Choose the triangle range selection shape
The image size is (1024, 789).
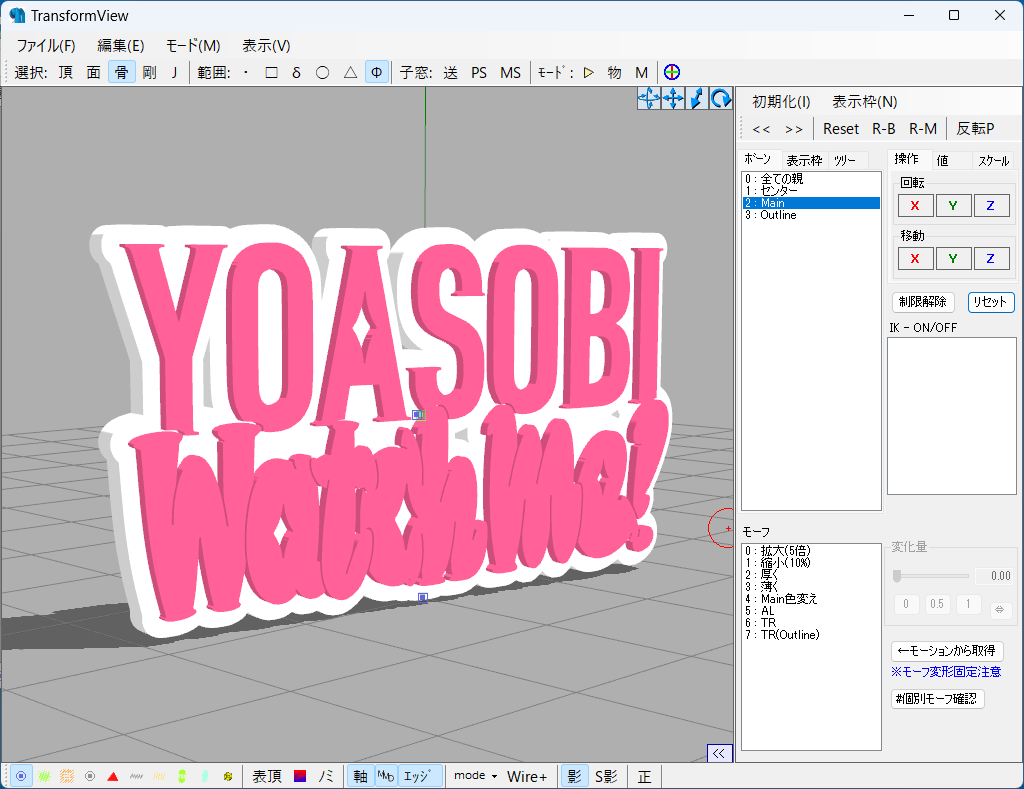pyautogui.click(x=350, y=72)
